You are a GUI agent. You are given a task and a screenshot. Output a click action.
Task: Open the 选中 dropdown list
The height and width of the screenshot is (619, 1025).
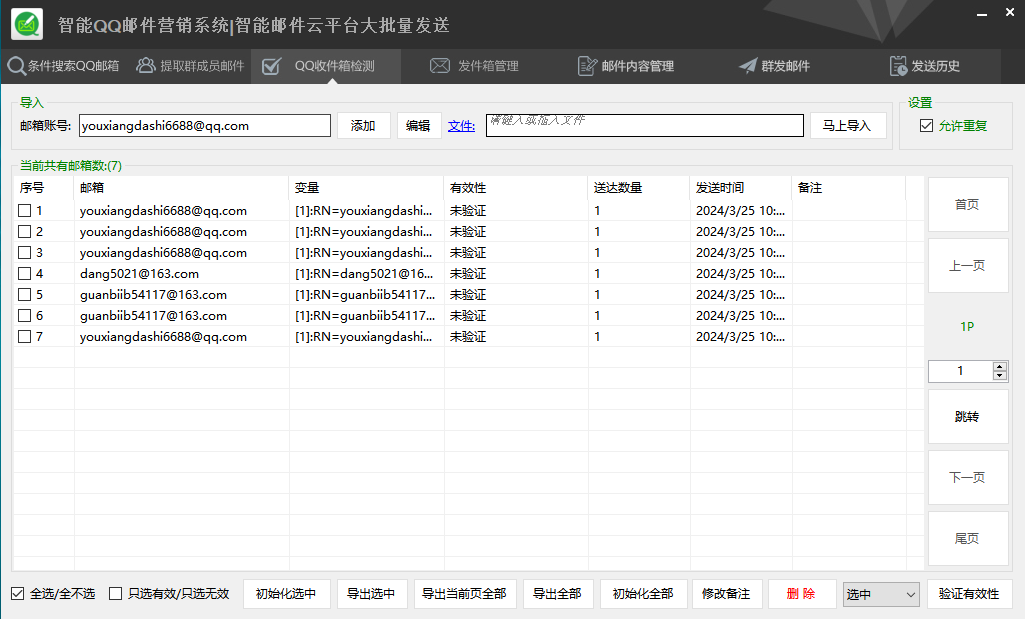(x=881, y=594)
